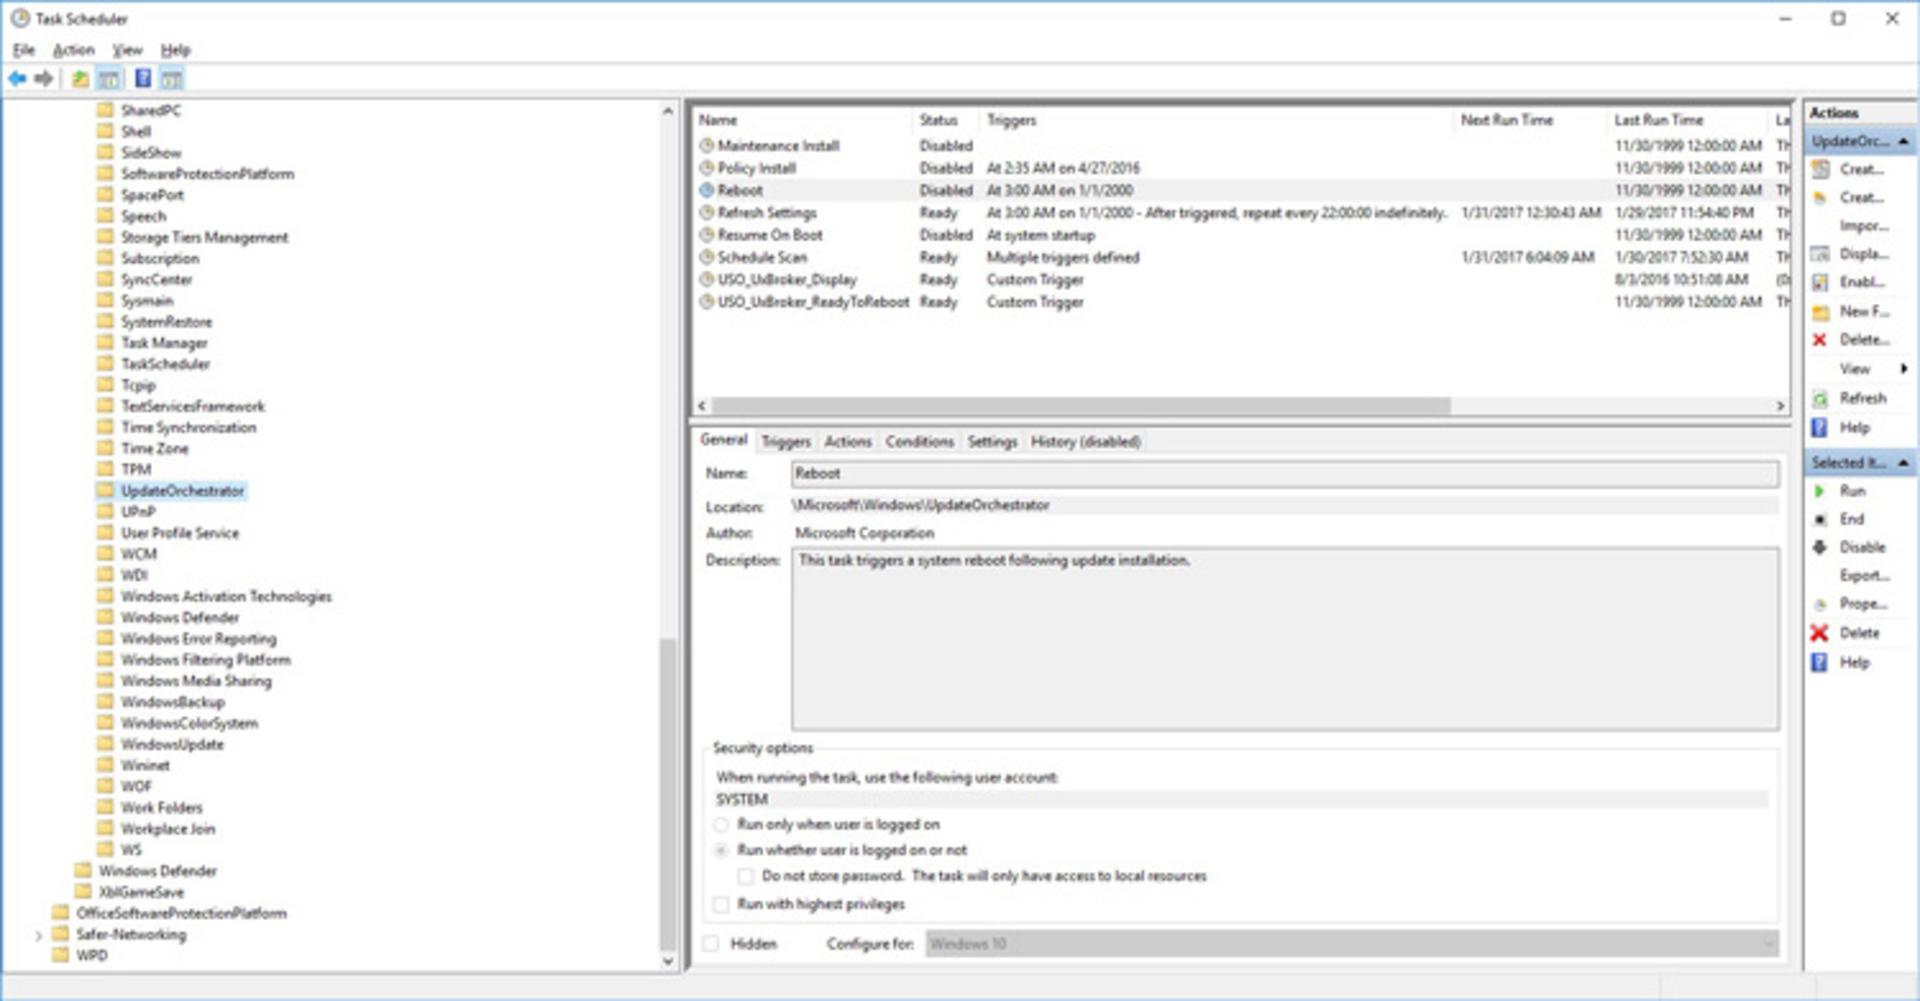Click the Disable down-arrow icon
Screen dimensions: 1920x1001
coord(1820,547)
